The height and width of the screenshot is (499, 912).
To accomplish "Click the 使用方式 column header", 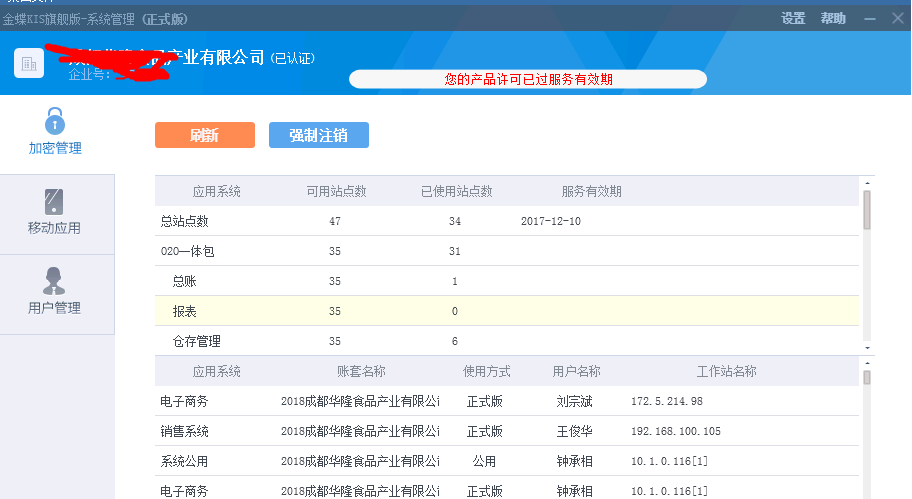I will click(486, 371).
